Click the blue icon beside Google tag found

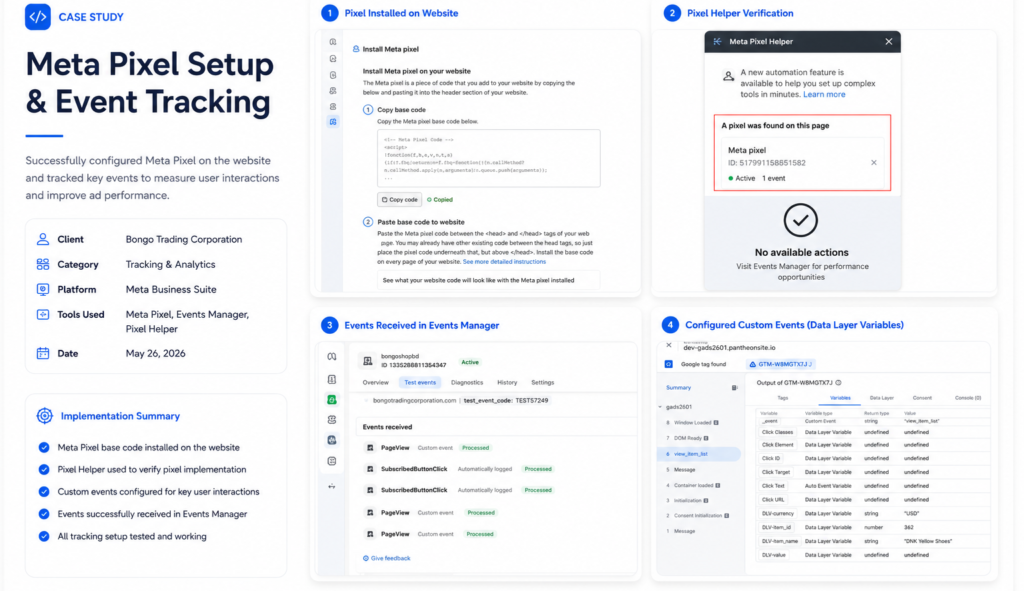click(669, 364)
